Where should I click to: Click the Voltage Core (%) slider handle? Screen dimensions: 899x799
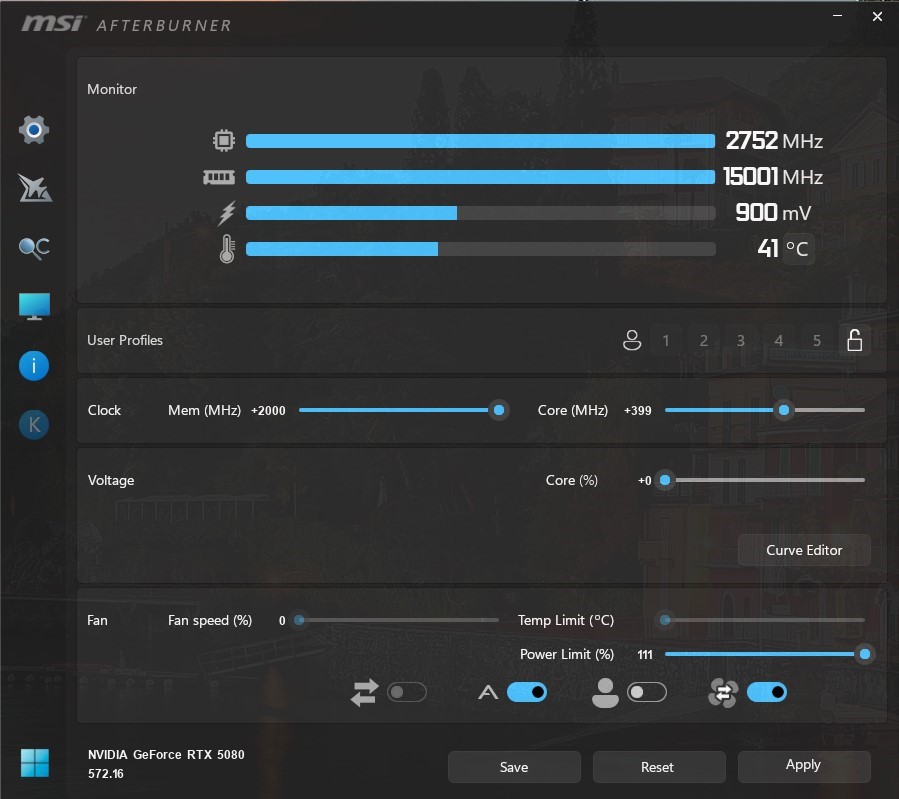click(x=665, y=480)
